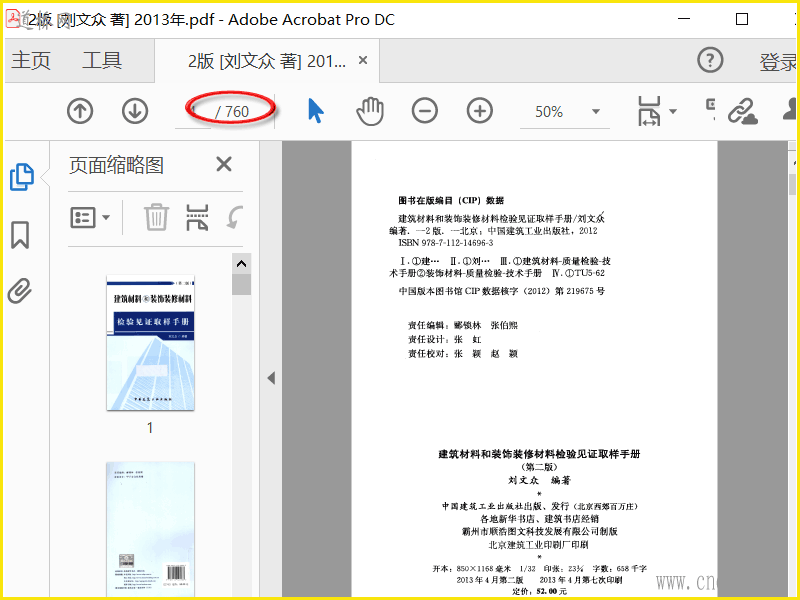
Task: Toggle the page thumbnails panel icon
Action: pyautogui.click(x=22, y=177)
